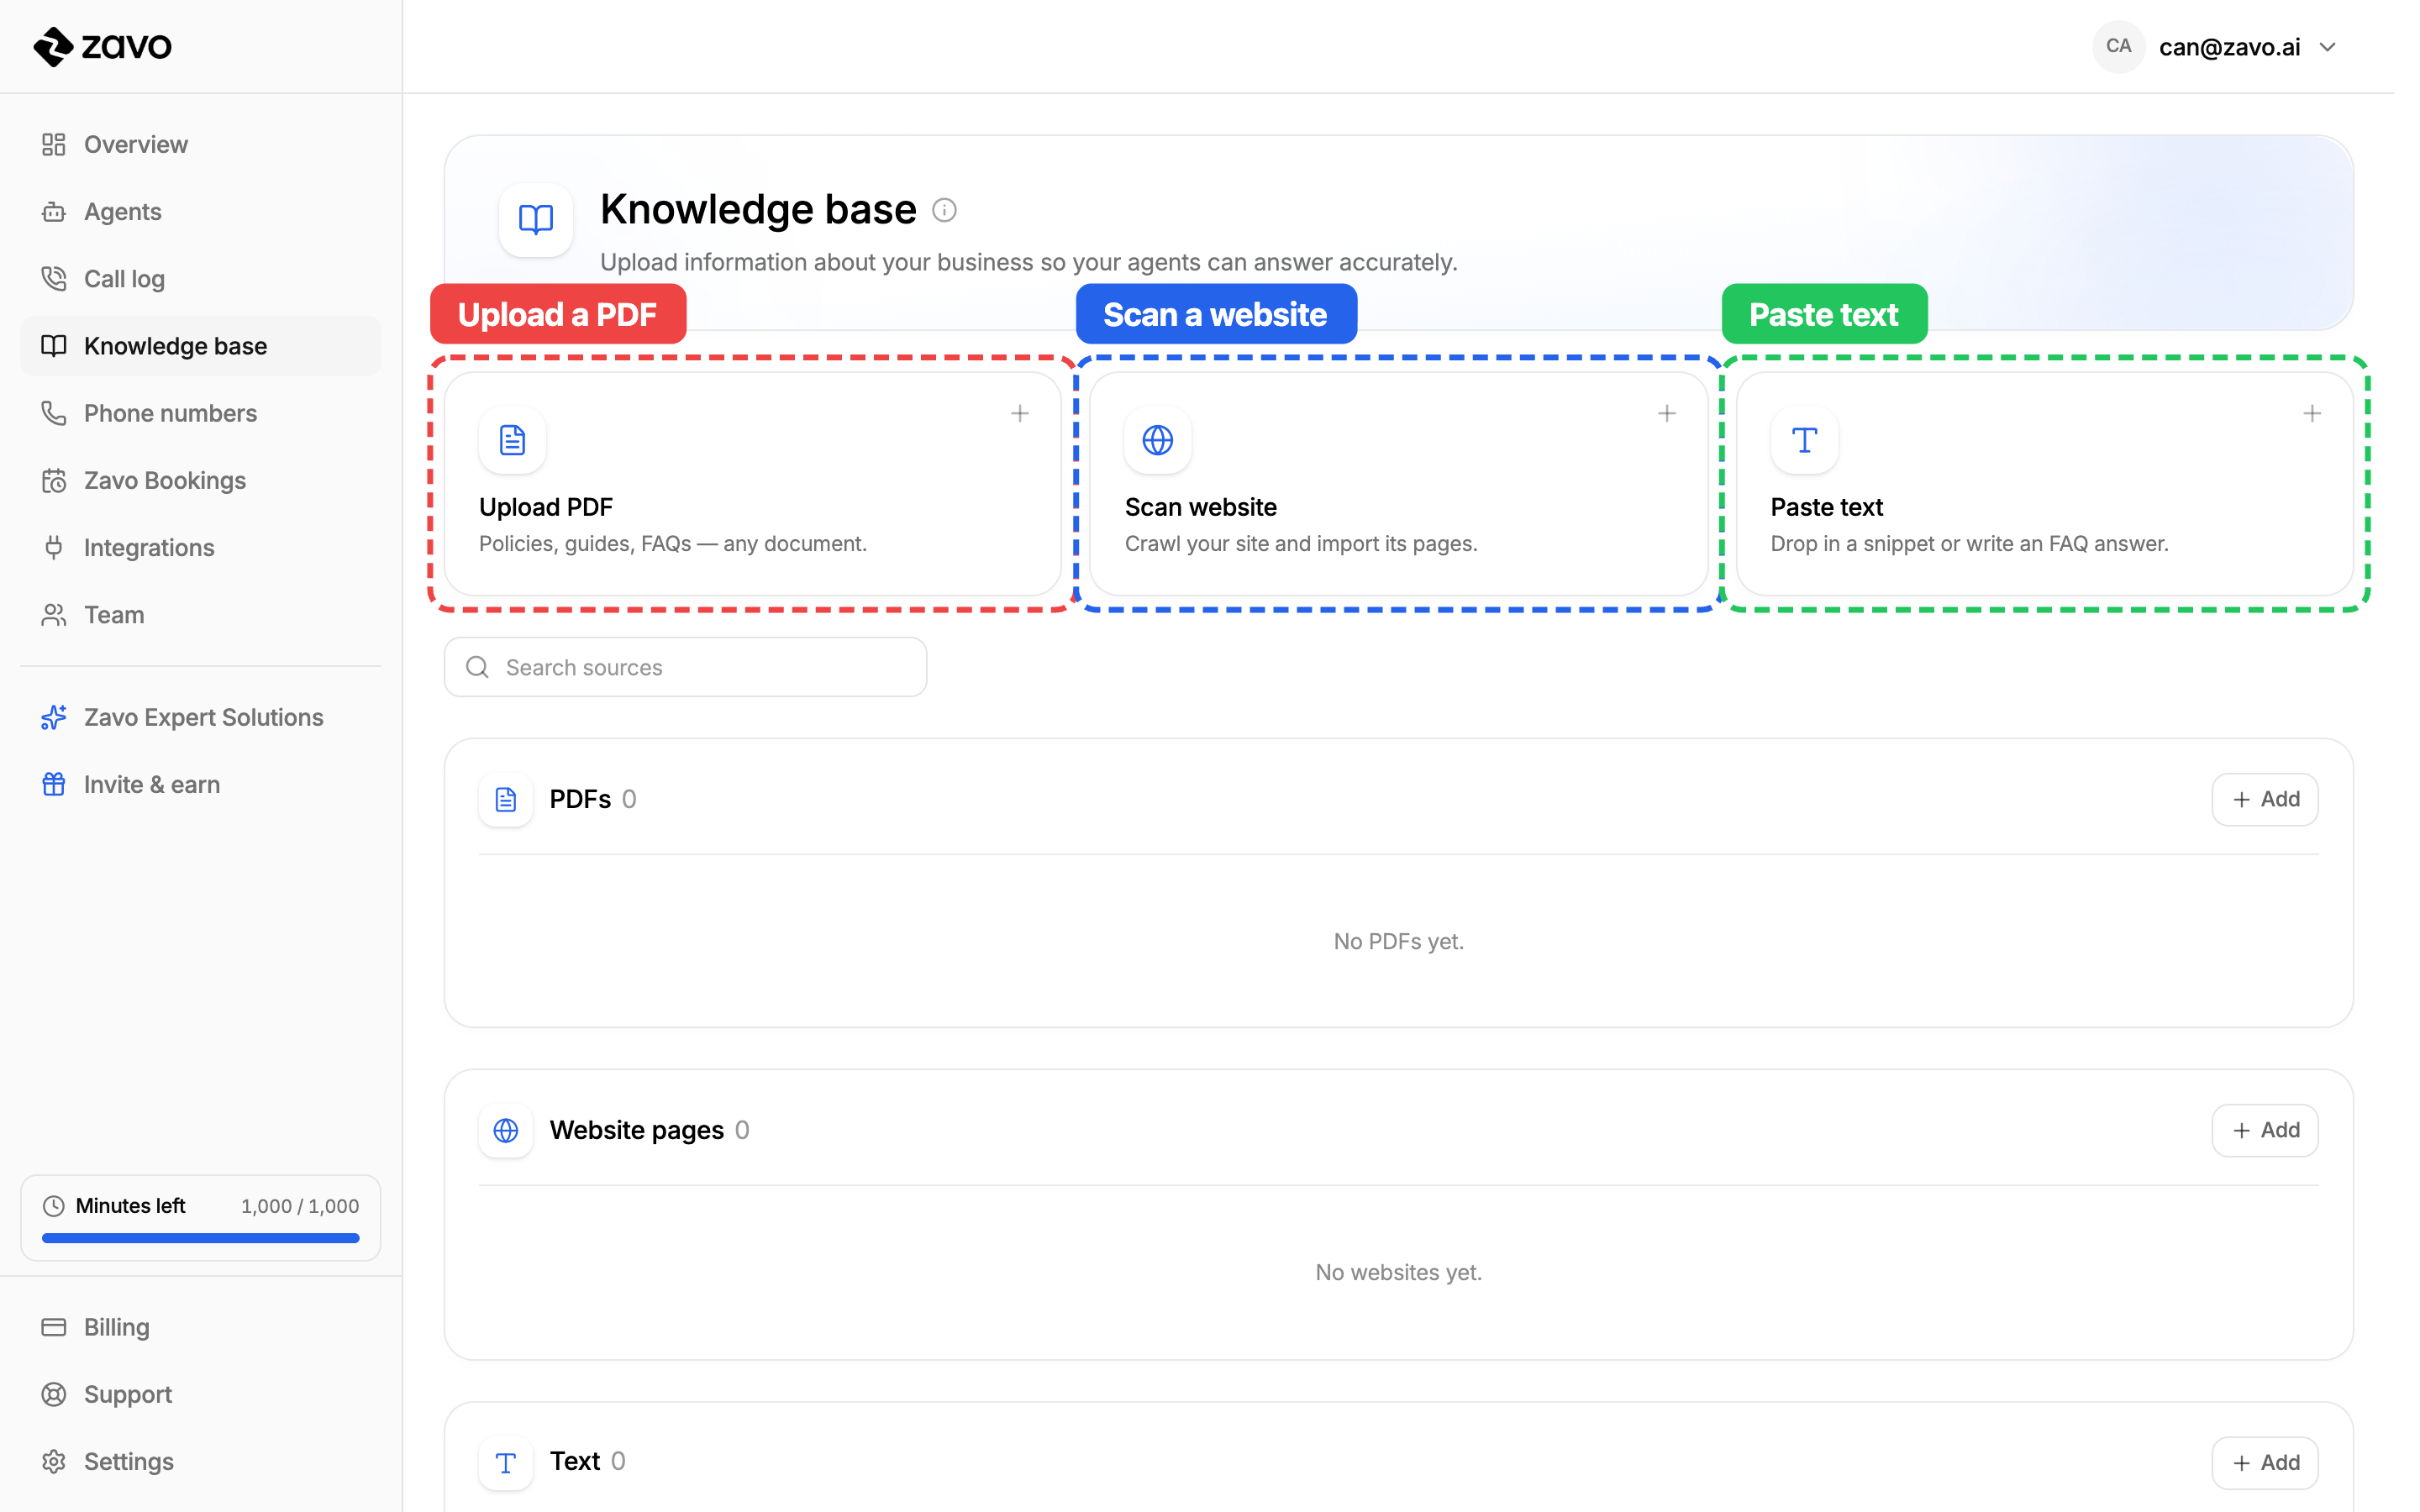Click the CA user avatar
The width and height of the screenshot is (2420, 1512).
coord(2118,46)
